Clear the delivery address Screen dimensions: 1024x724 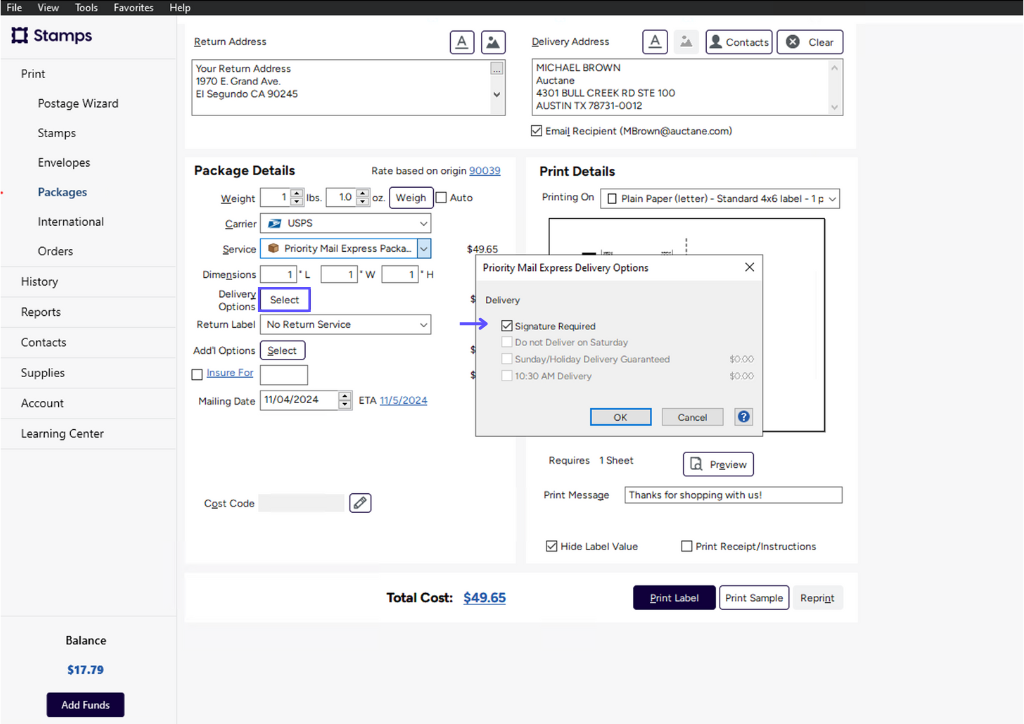(810, 42)
